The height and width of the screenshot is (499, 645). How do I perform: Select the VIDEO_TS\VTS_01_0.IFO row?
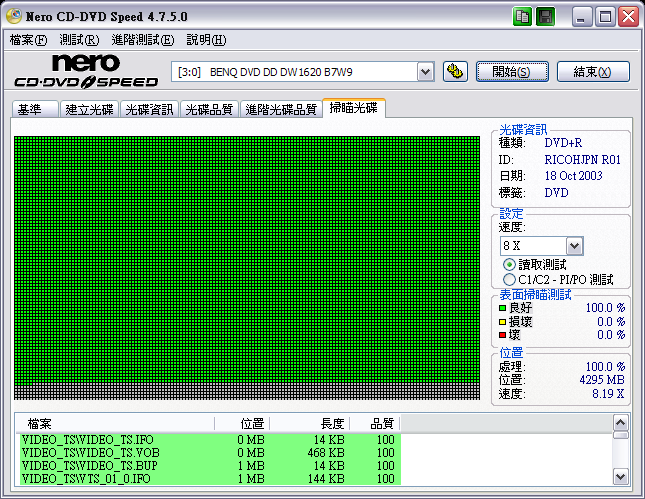(x=209, y=478)
